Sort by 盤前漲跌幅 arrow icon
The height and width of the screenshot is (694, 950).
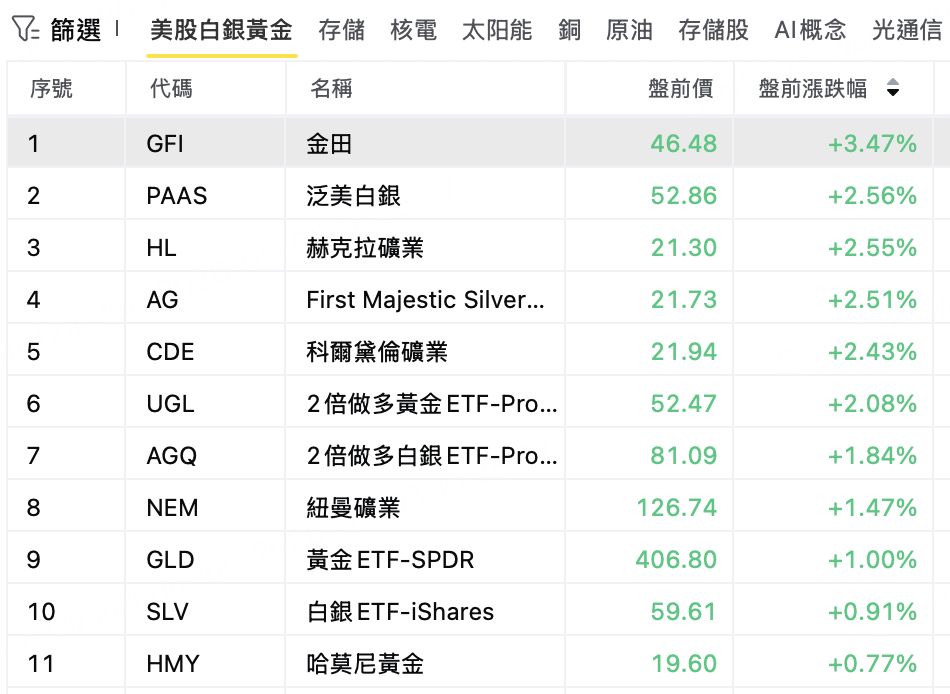pos(892,88)
